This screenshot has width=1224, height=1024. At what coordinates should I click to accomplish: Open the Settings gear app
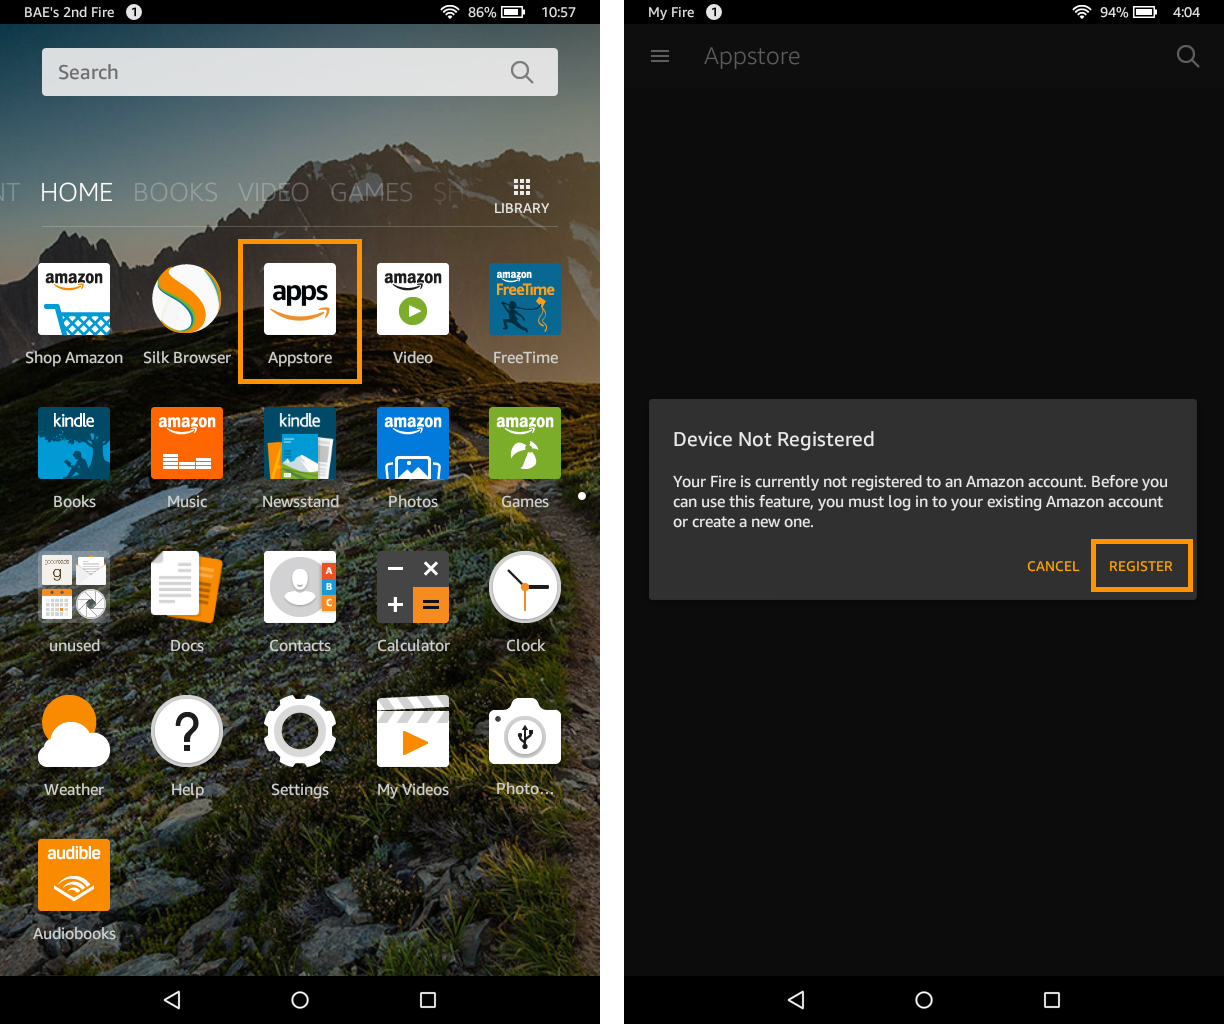[300, 731]
